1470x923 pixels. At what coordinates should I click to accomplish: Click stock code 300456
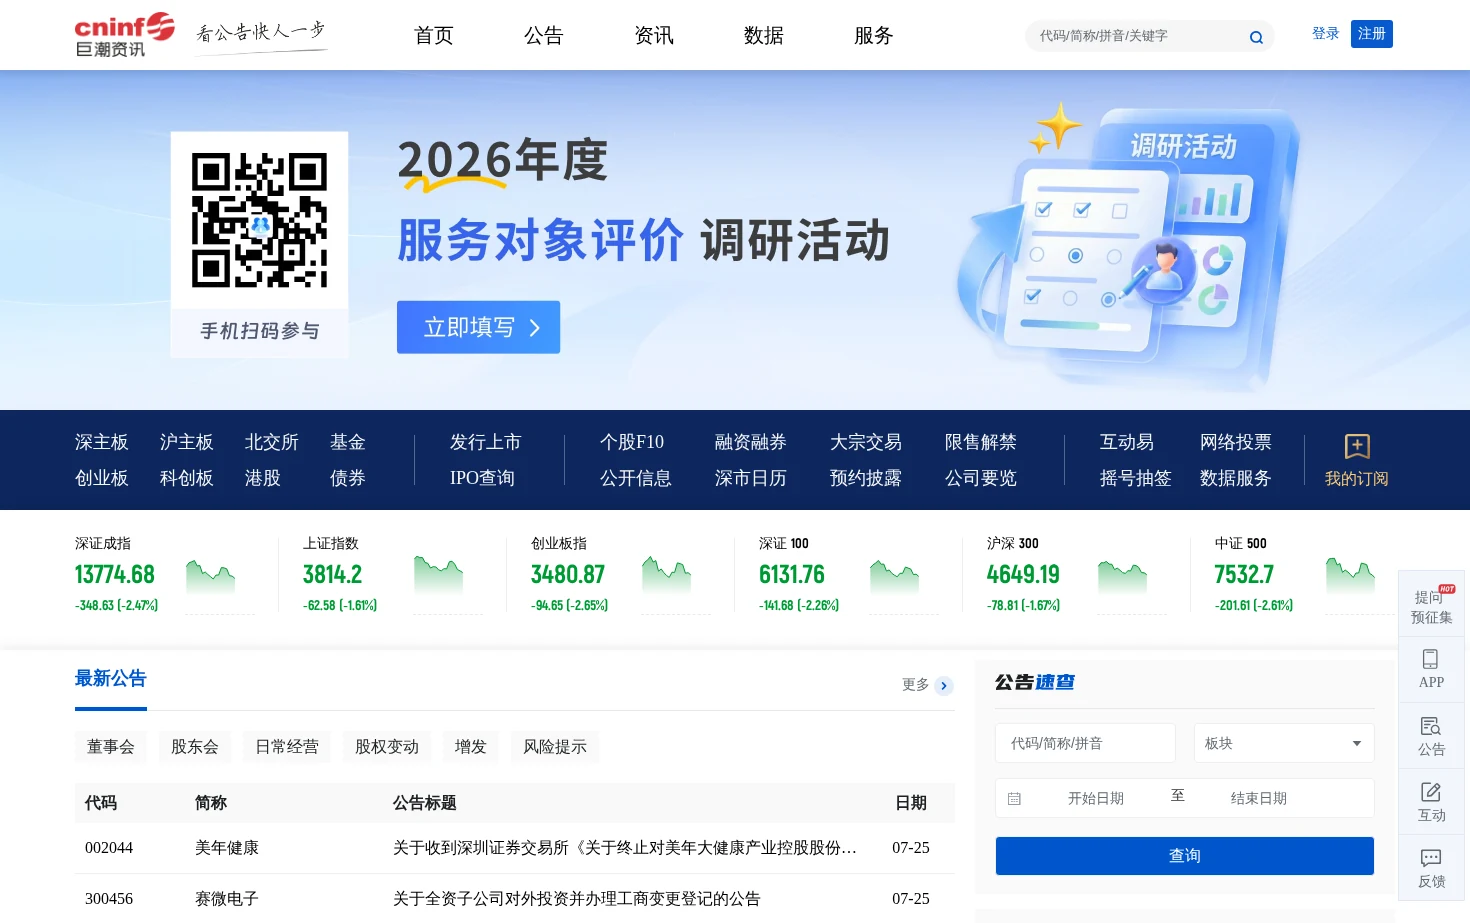click(109, 899)
